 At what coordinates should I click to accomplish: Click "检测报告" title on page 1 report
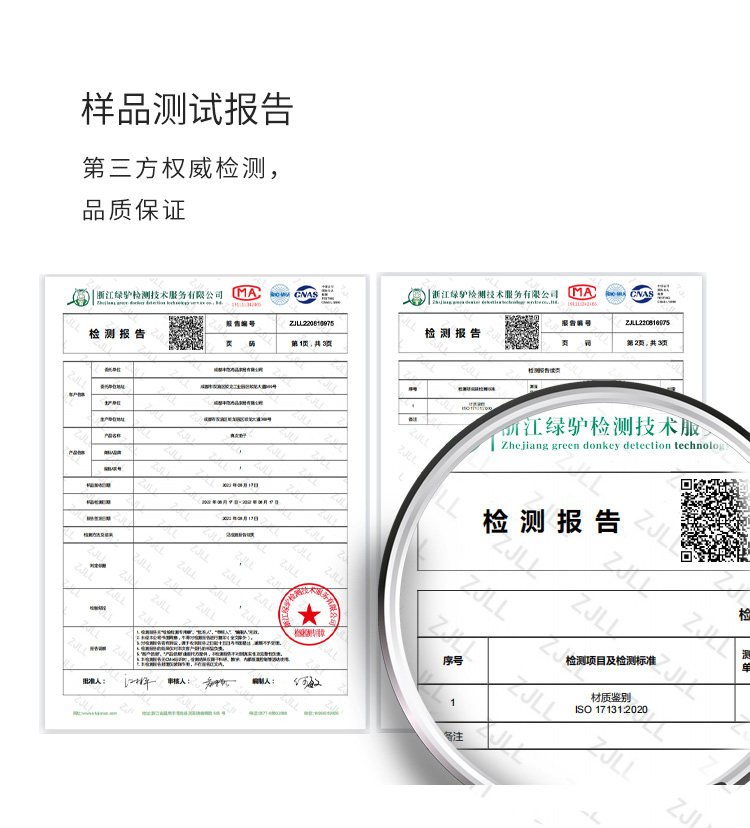tap(117, 334)
